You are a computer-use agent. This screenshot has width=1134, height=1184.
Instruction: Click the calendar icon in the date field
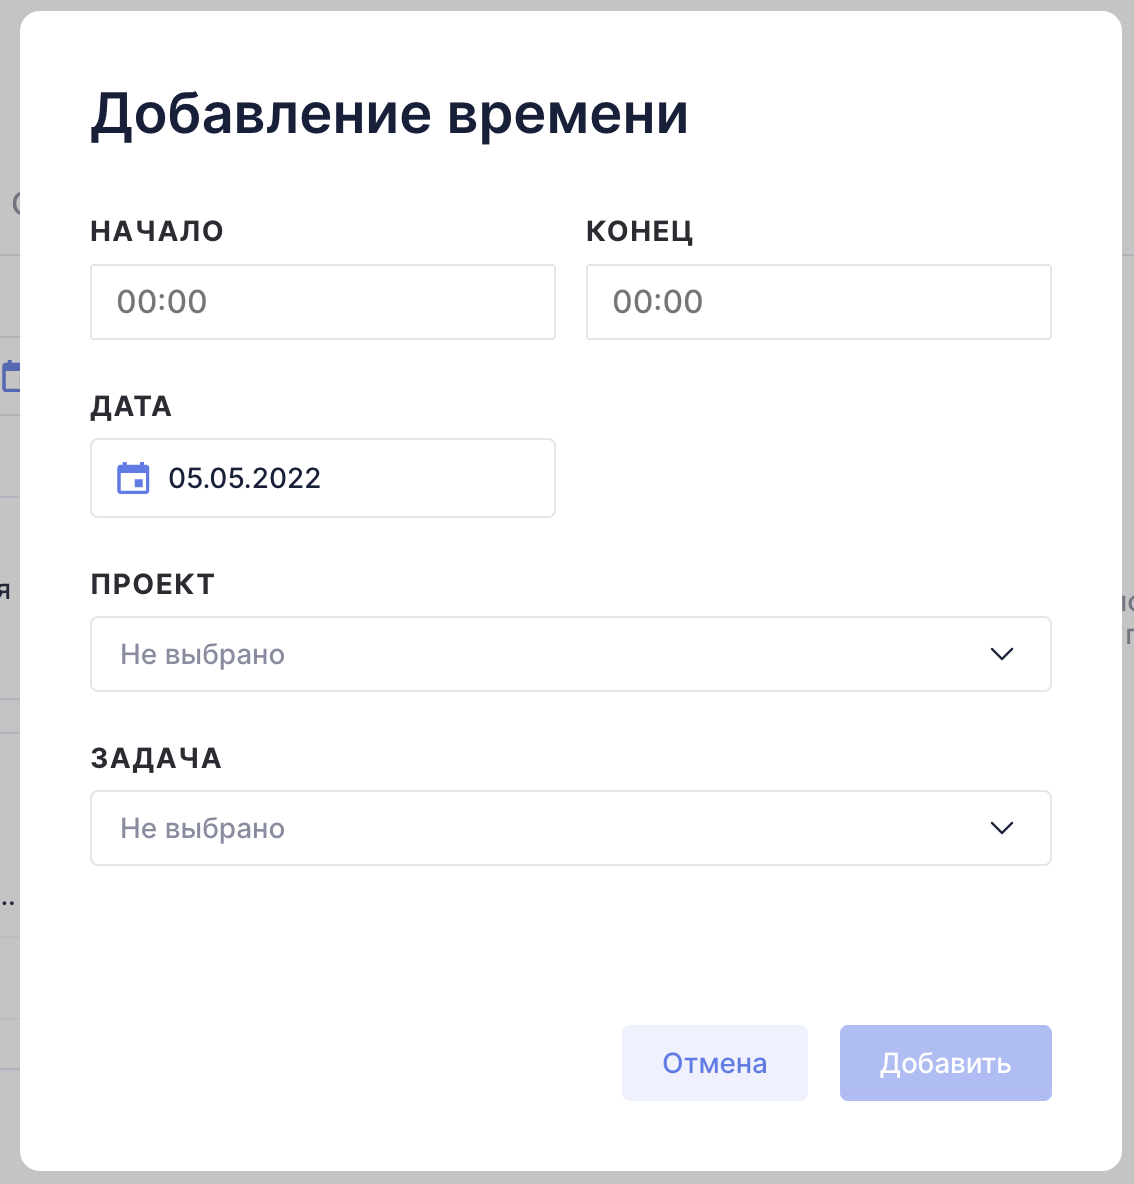(133, 479)
